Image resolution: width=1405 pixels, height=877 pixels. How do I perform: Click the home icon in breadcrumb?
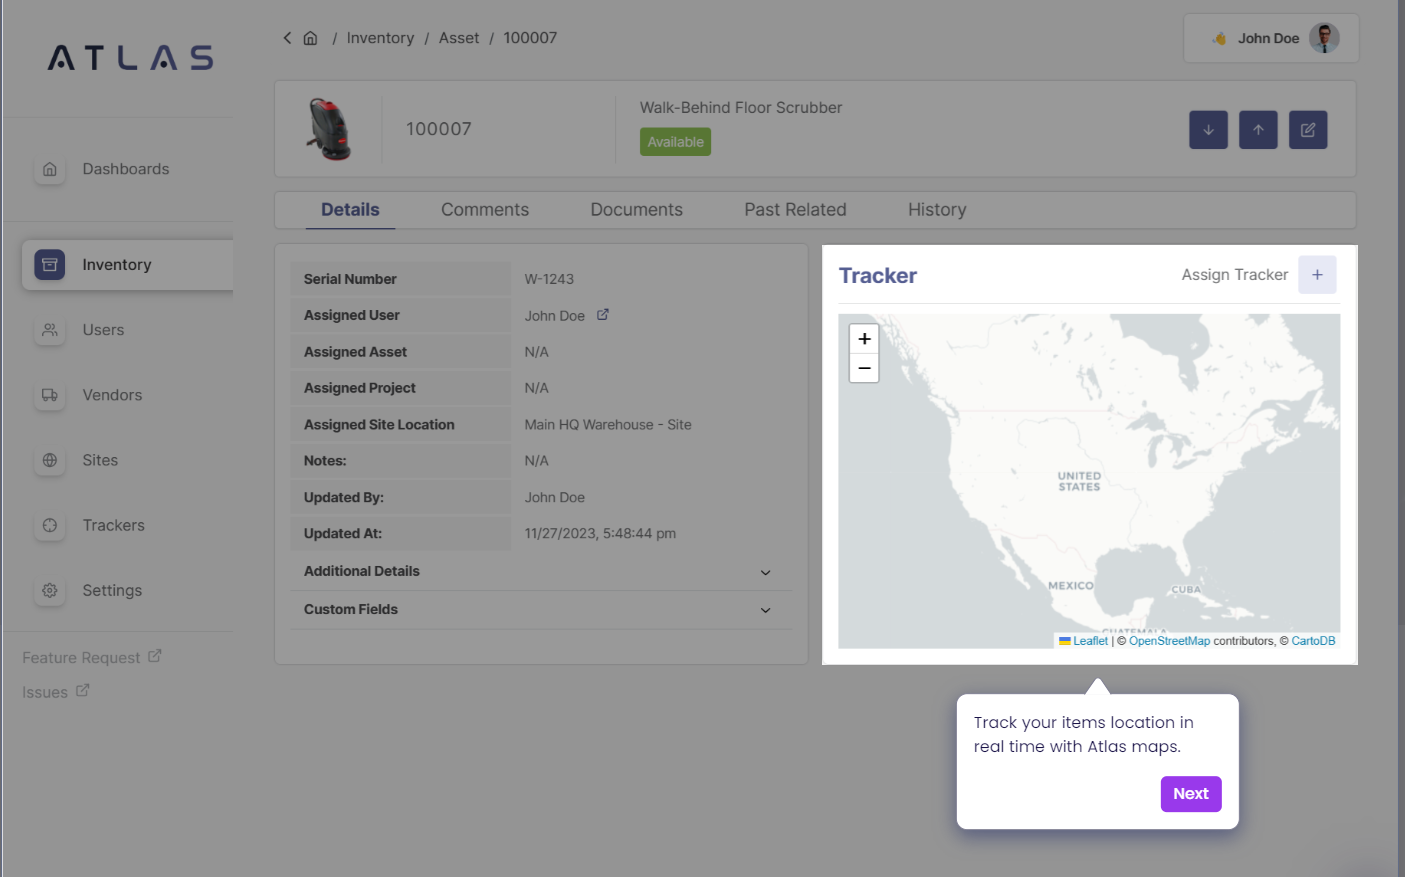tap(311, 38)
